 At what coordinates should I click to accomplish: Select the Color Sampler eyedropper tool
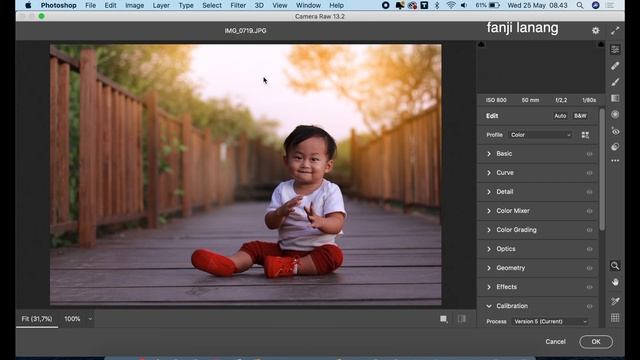pos(615,301)
